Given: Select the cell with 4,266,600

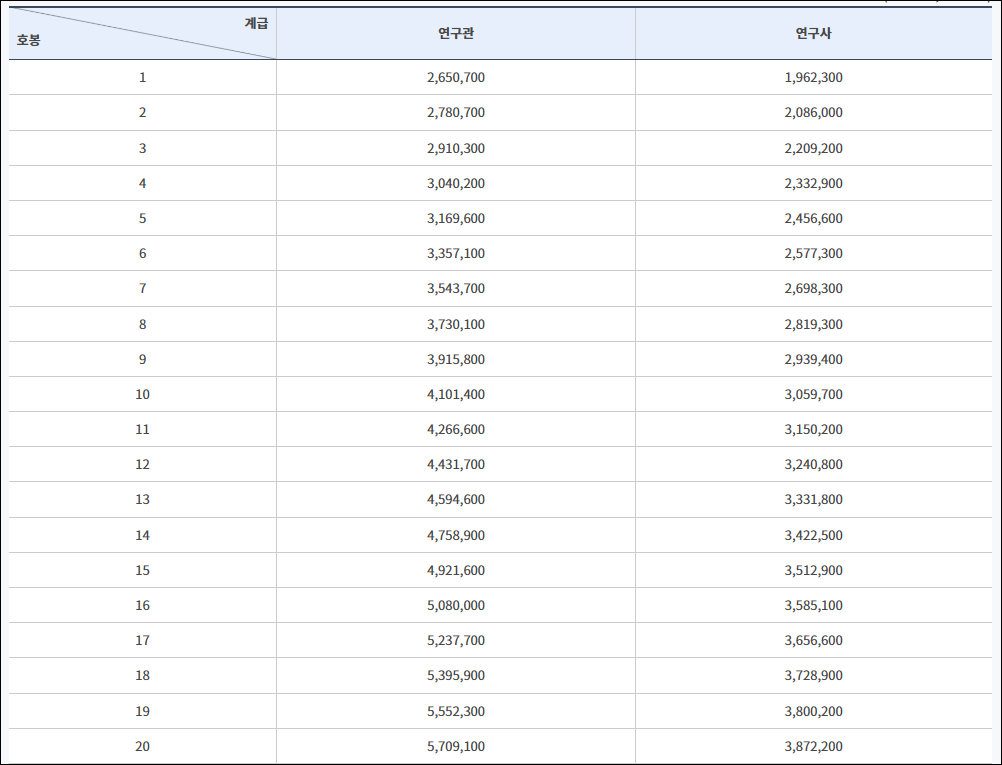Looking at the screenshot, I should pos(456,429).
